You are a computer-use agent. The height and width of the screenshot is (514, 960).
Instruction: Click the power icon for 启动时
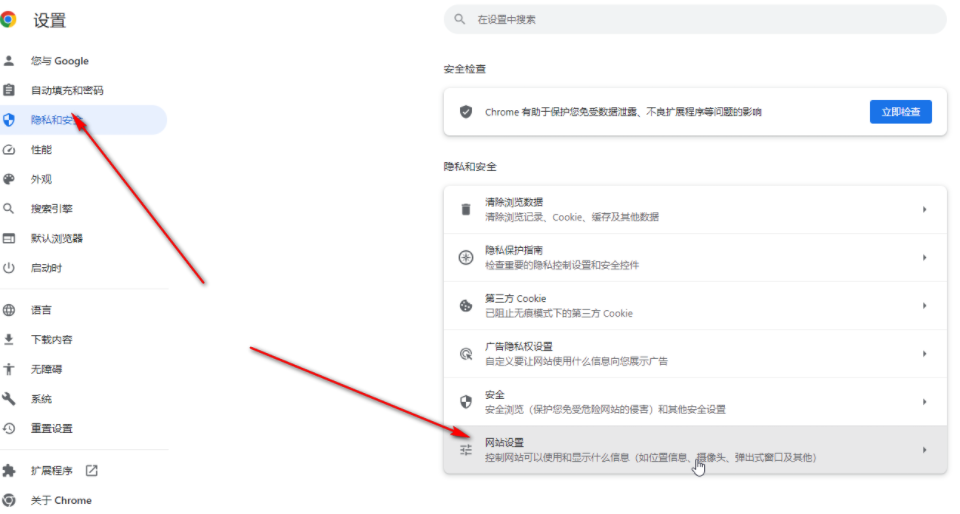click(9, 268)
